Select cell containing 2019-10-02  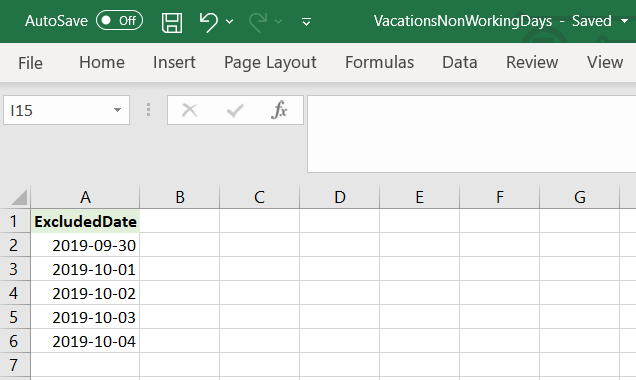coord(85,293)
